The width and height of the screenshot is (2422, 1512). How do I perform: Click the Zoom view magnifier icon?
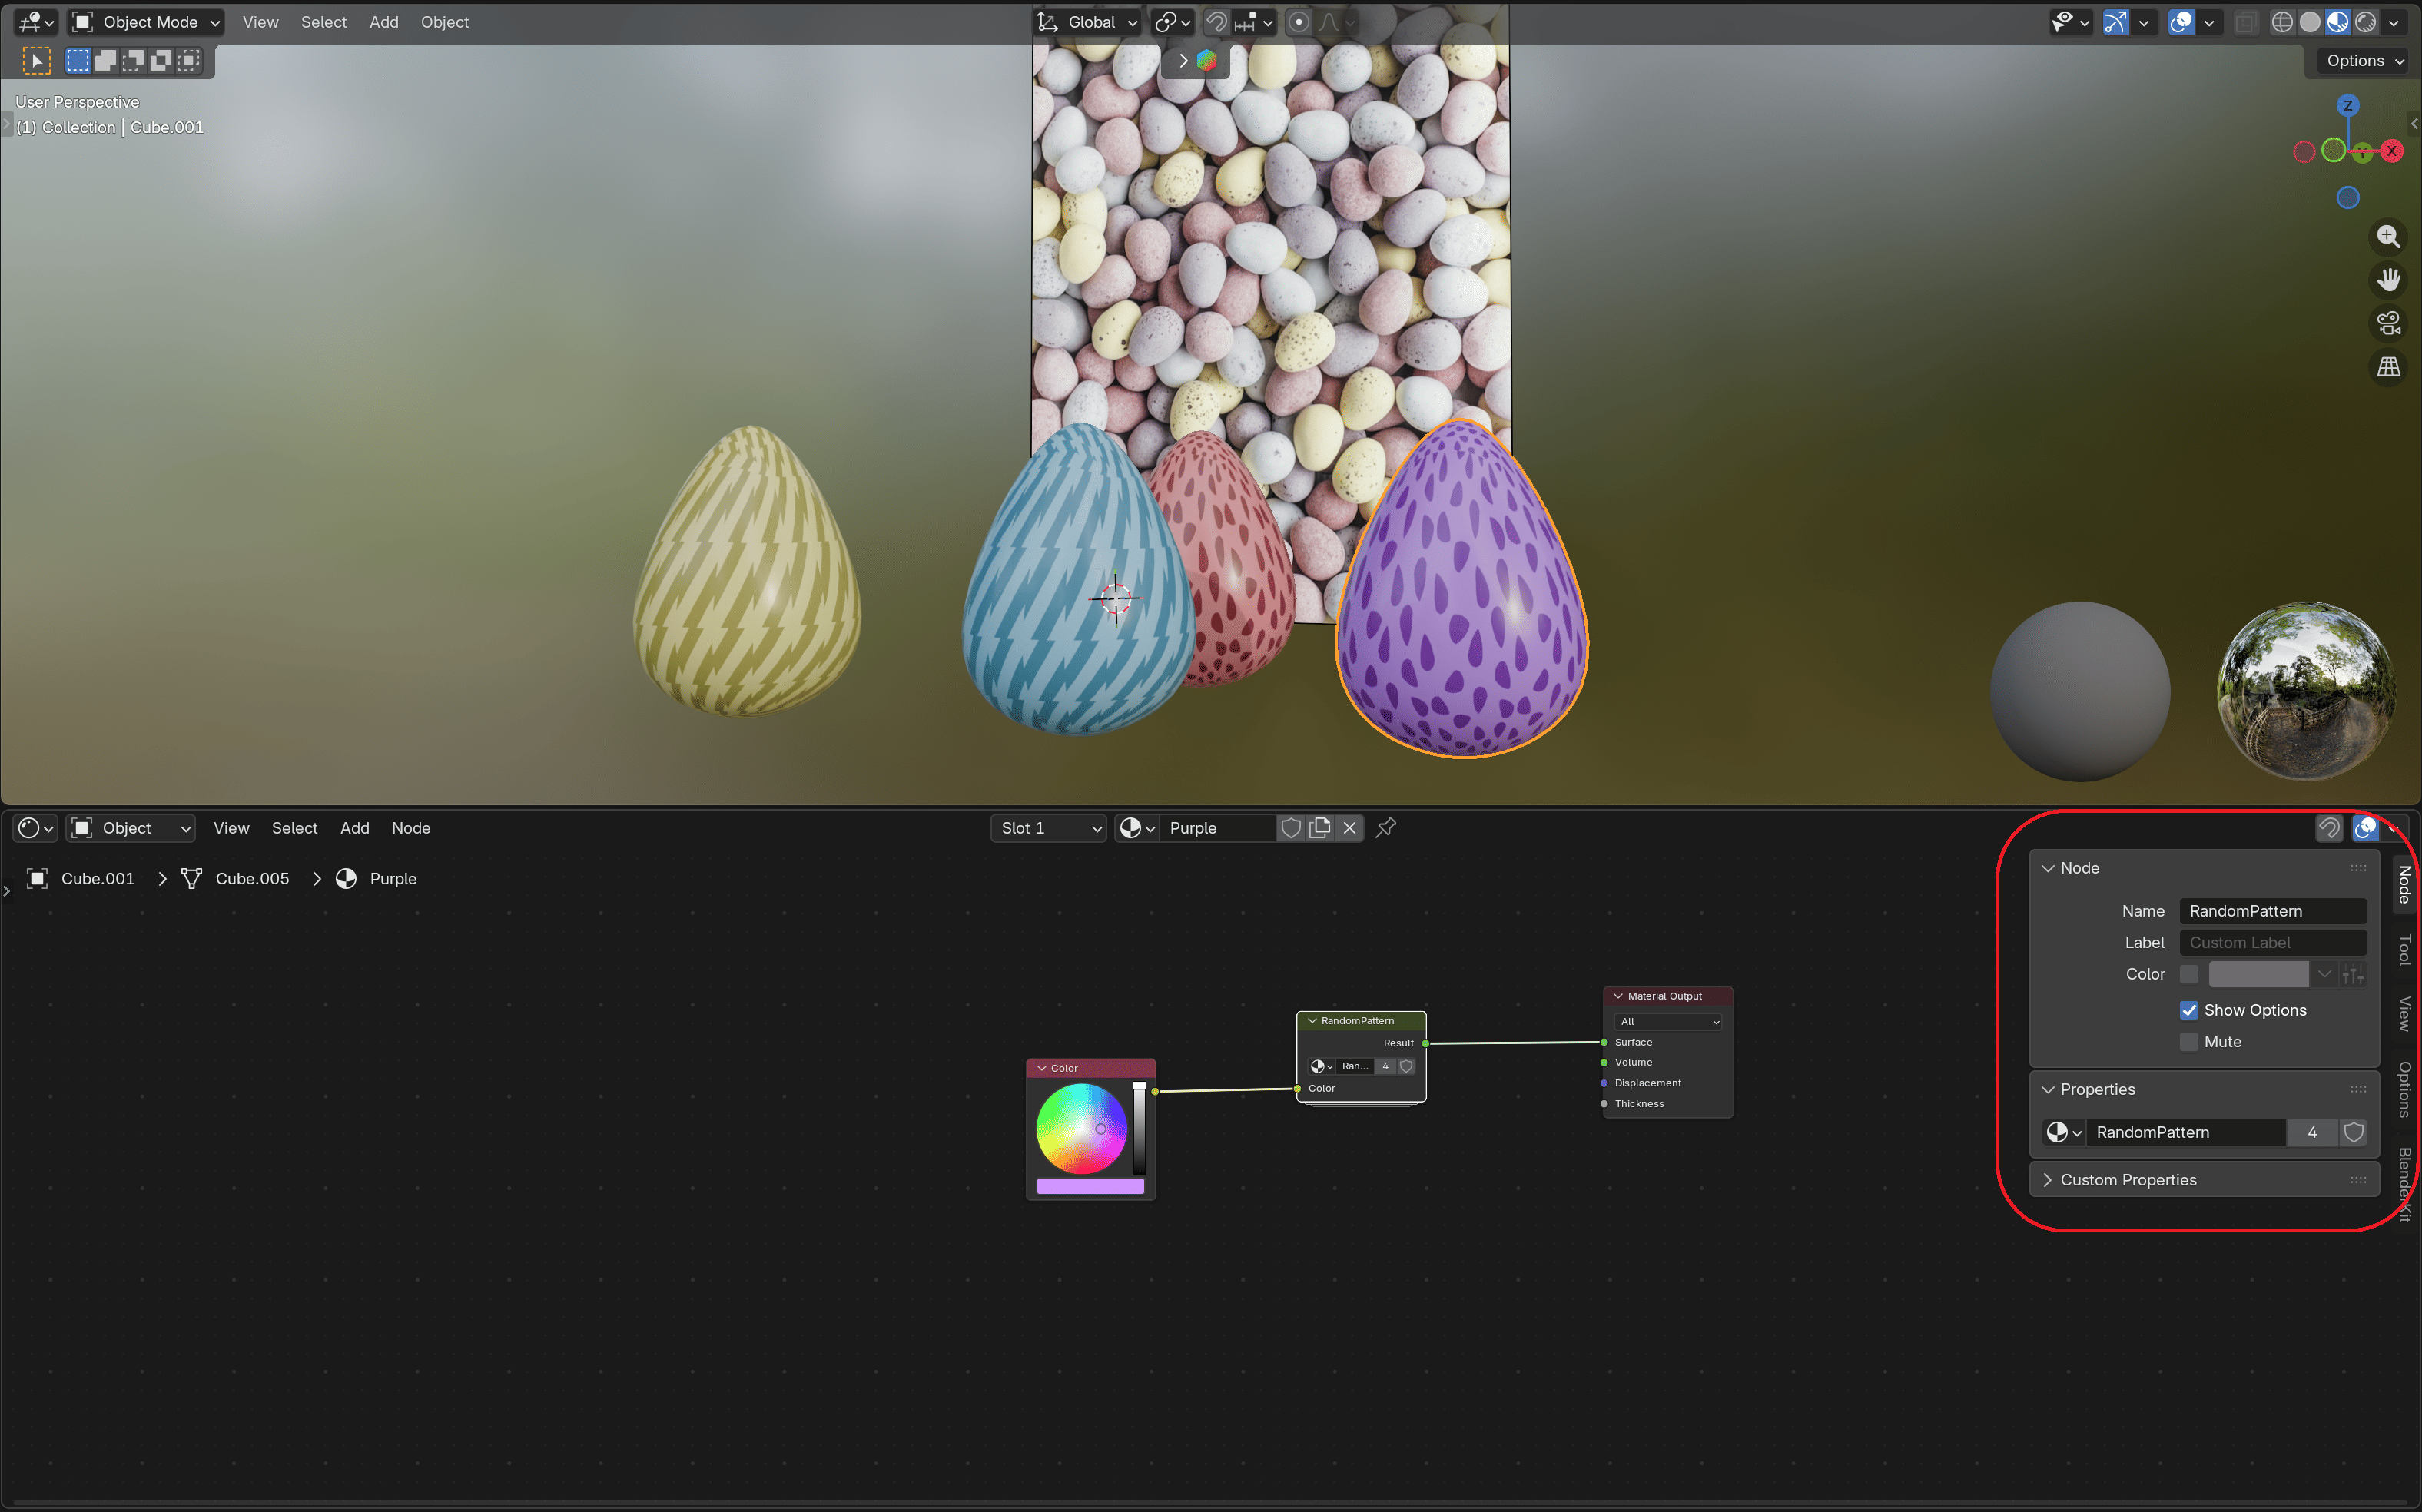pyautogui.click(x=2389, y=237)
